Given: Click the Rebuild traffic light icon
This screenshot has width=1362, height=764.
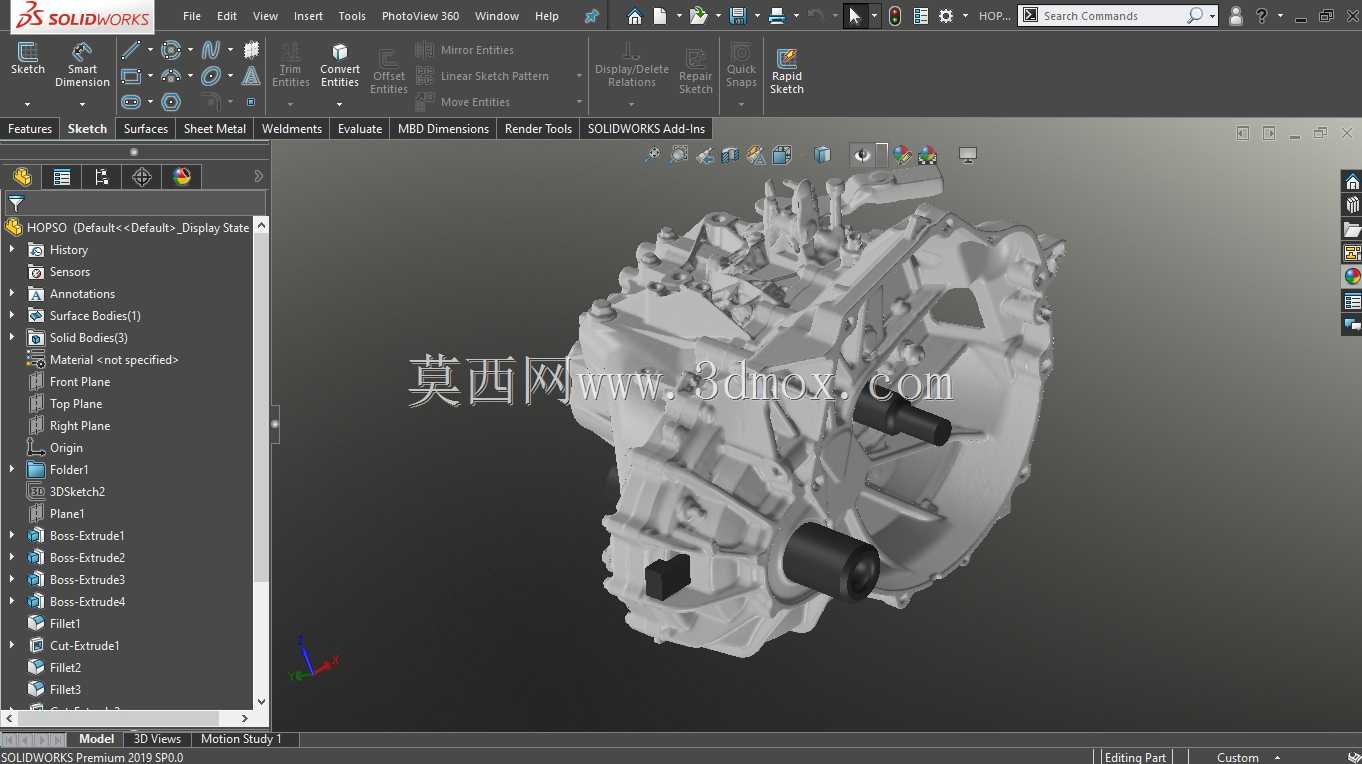Looking at the screenshot, I should coord(895,16).
